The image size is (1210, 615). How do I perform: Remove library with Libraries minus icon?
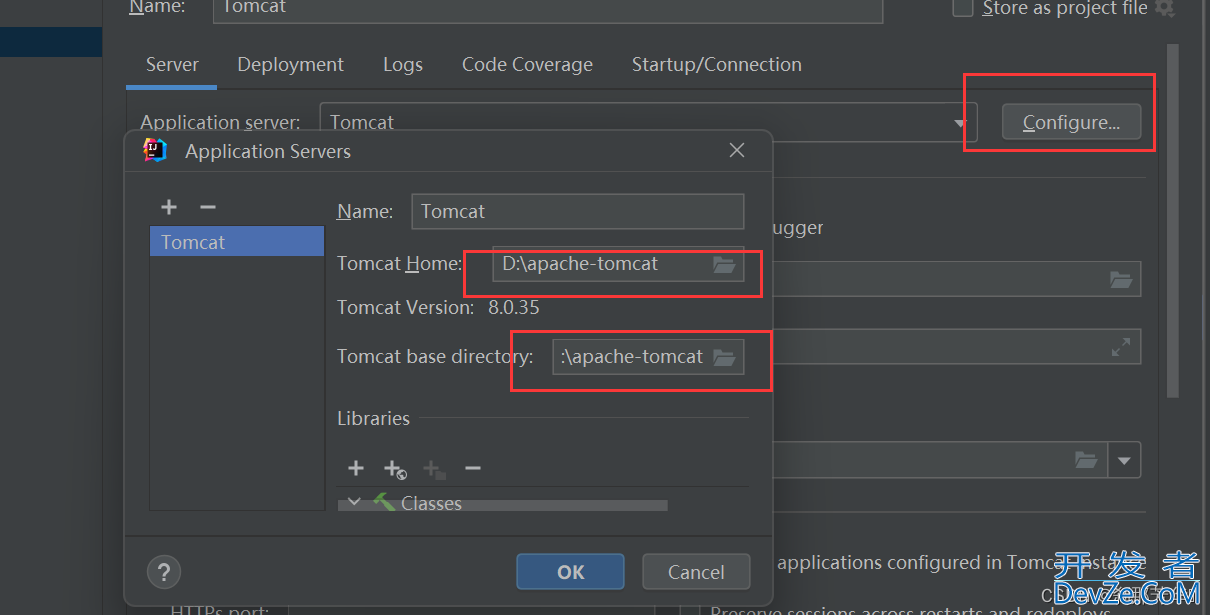(x=473, y=468)
